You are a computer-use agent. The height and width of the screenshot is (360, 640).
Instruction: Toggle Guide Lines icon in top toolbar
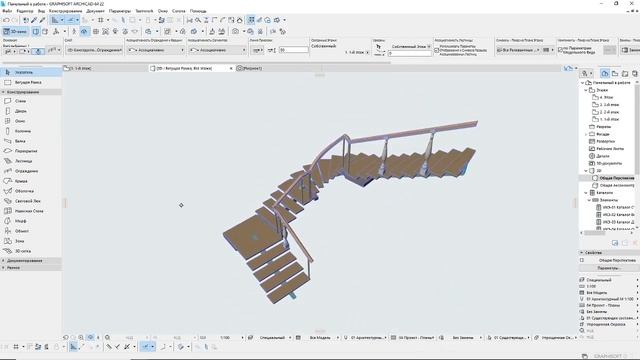point(55,20)
